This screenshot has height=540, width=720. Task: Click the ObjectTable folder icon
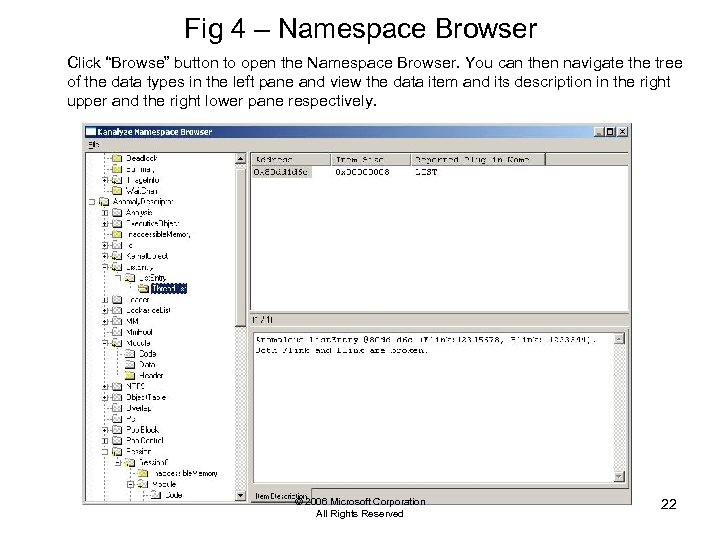[x=117, y=397]
